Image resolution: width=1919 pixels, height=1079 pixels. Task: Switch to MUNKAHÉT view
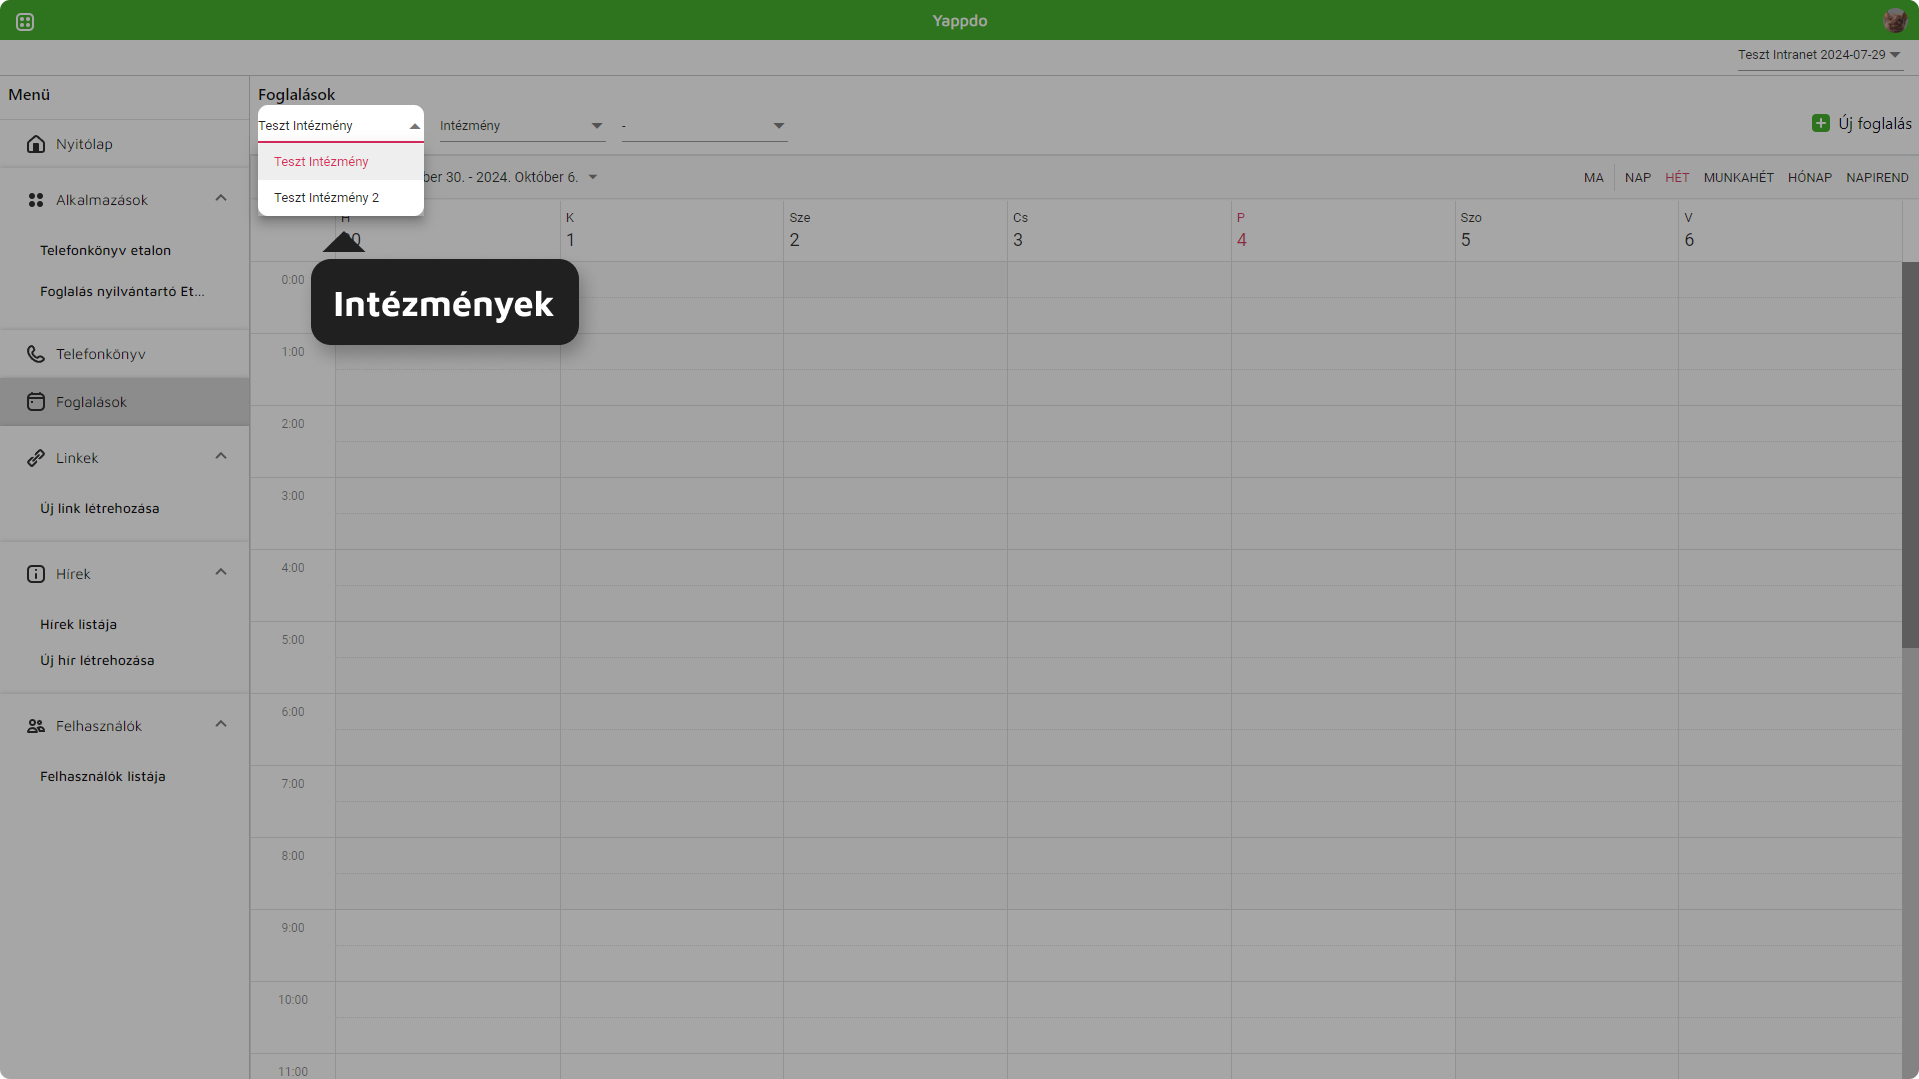[1739, 178]
